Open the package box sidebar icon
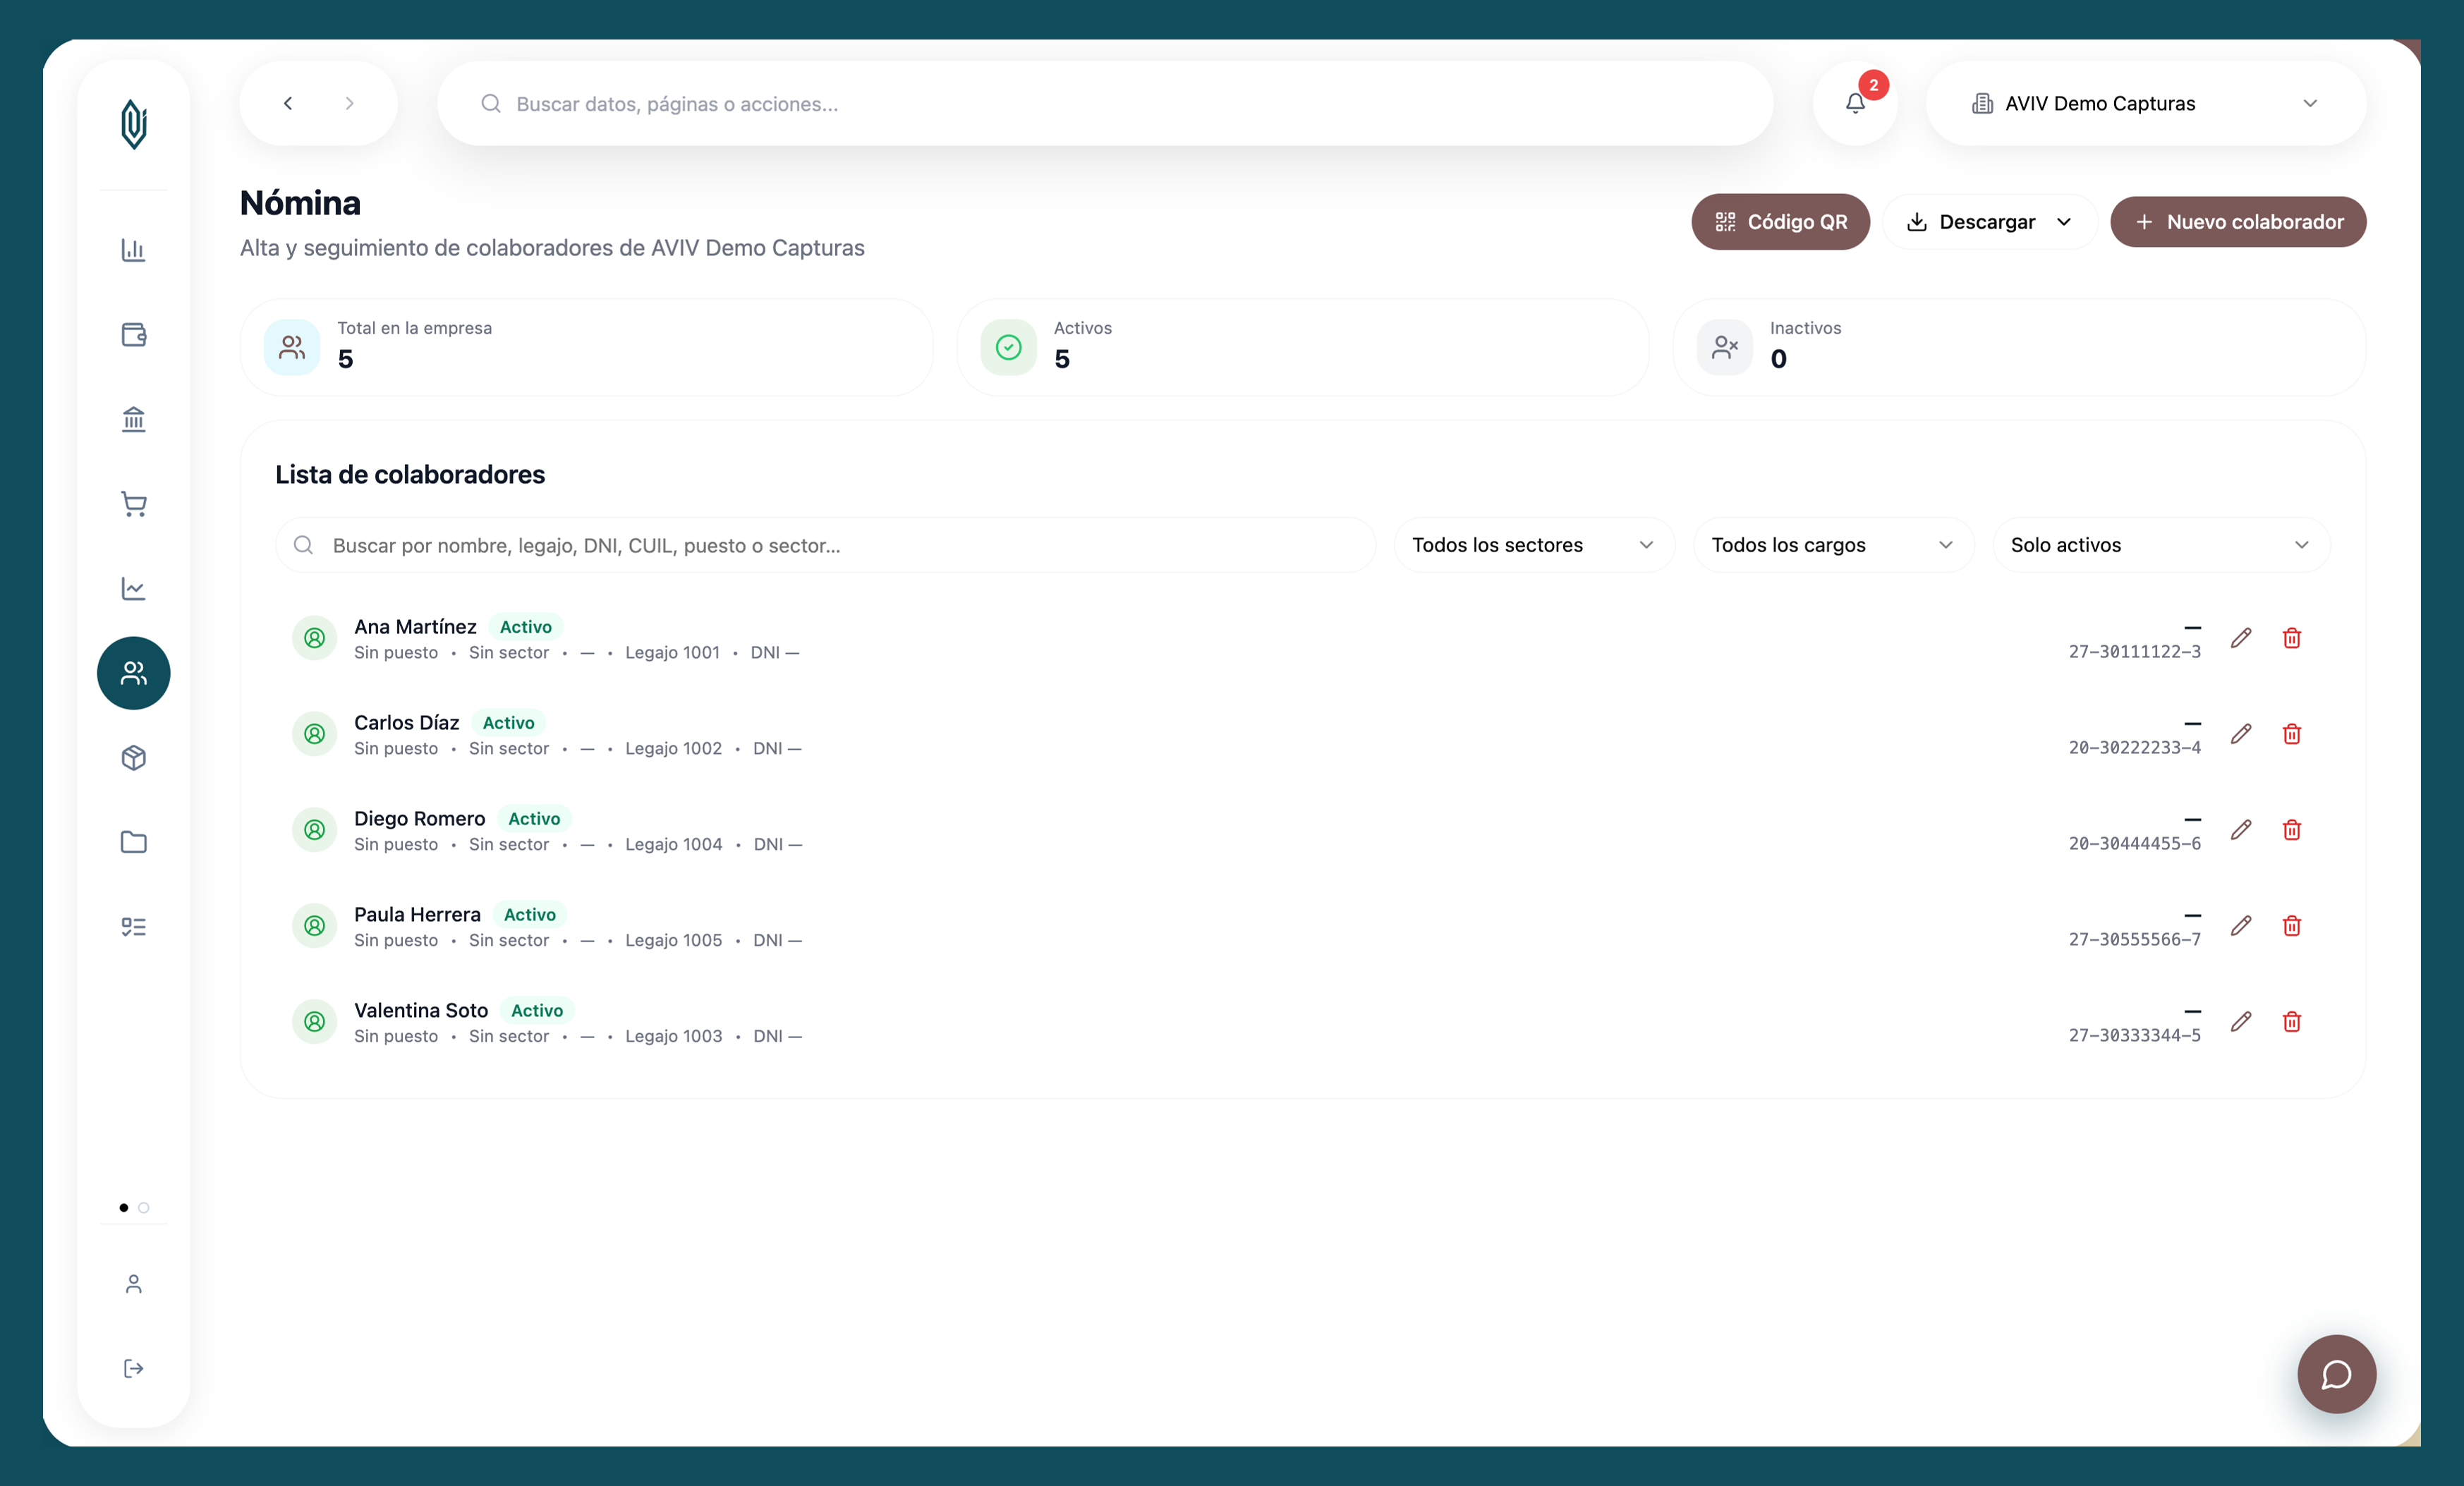This screenshot has width=2464, height=1486. pyautogui.click(x=134, y=758)
